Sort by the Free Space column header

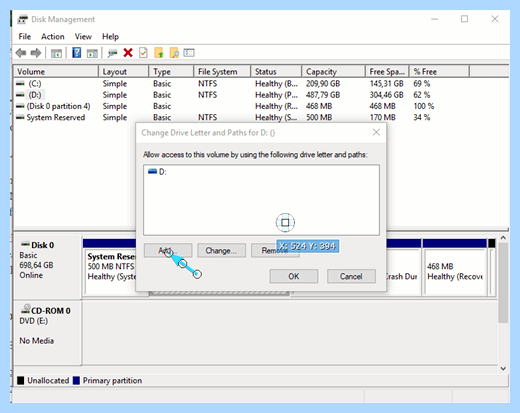[x=387, y=71]
